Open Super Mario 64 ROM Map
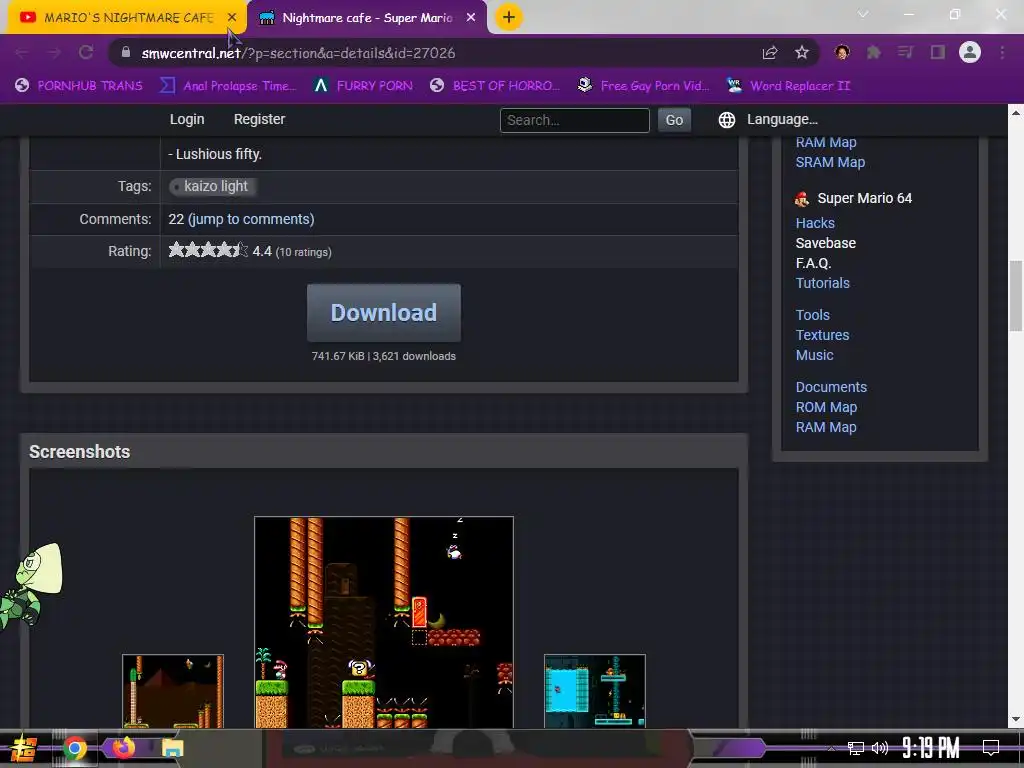This screenshot has width=1024, height=768. pyautogui.click(x=826, y=408)
